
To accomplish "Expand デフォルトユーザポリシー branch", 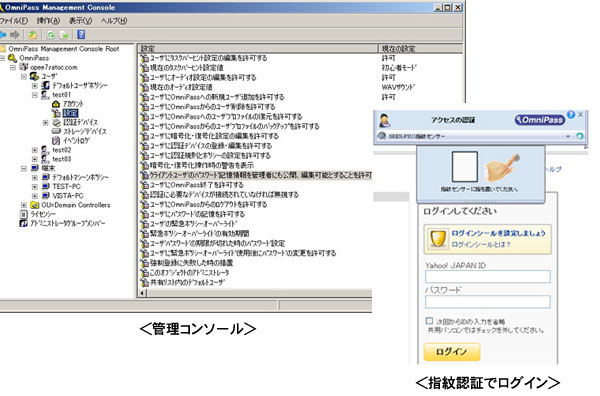I will click(x=35, y=86).
